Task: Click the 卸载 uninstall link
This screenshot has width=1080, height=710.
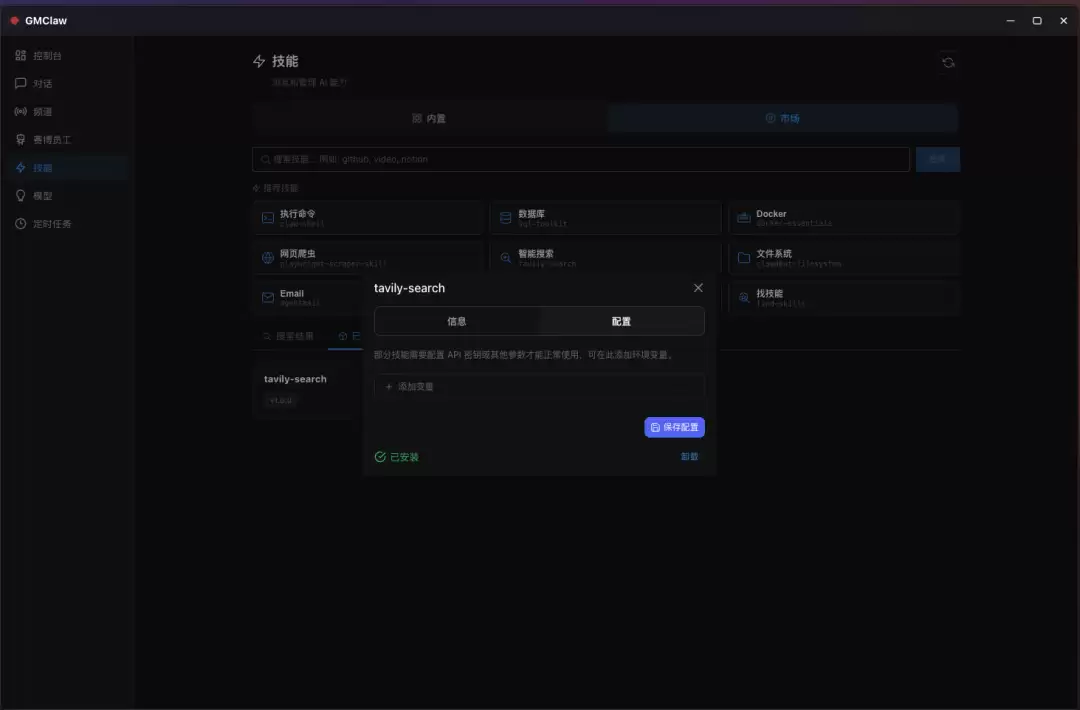Action: click(688, 455)
